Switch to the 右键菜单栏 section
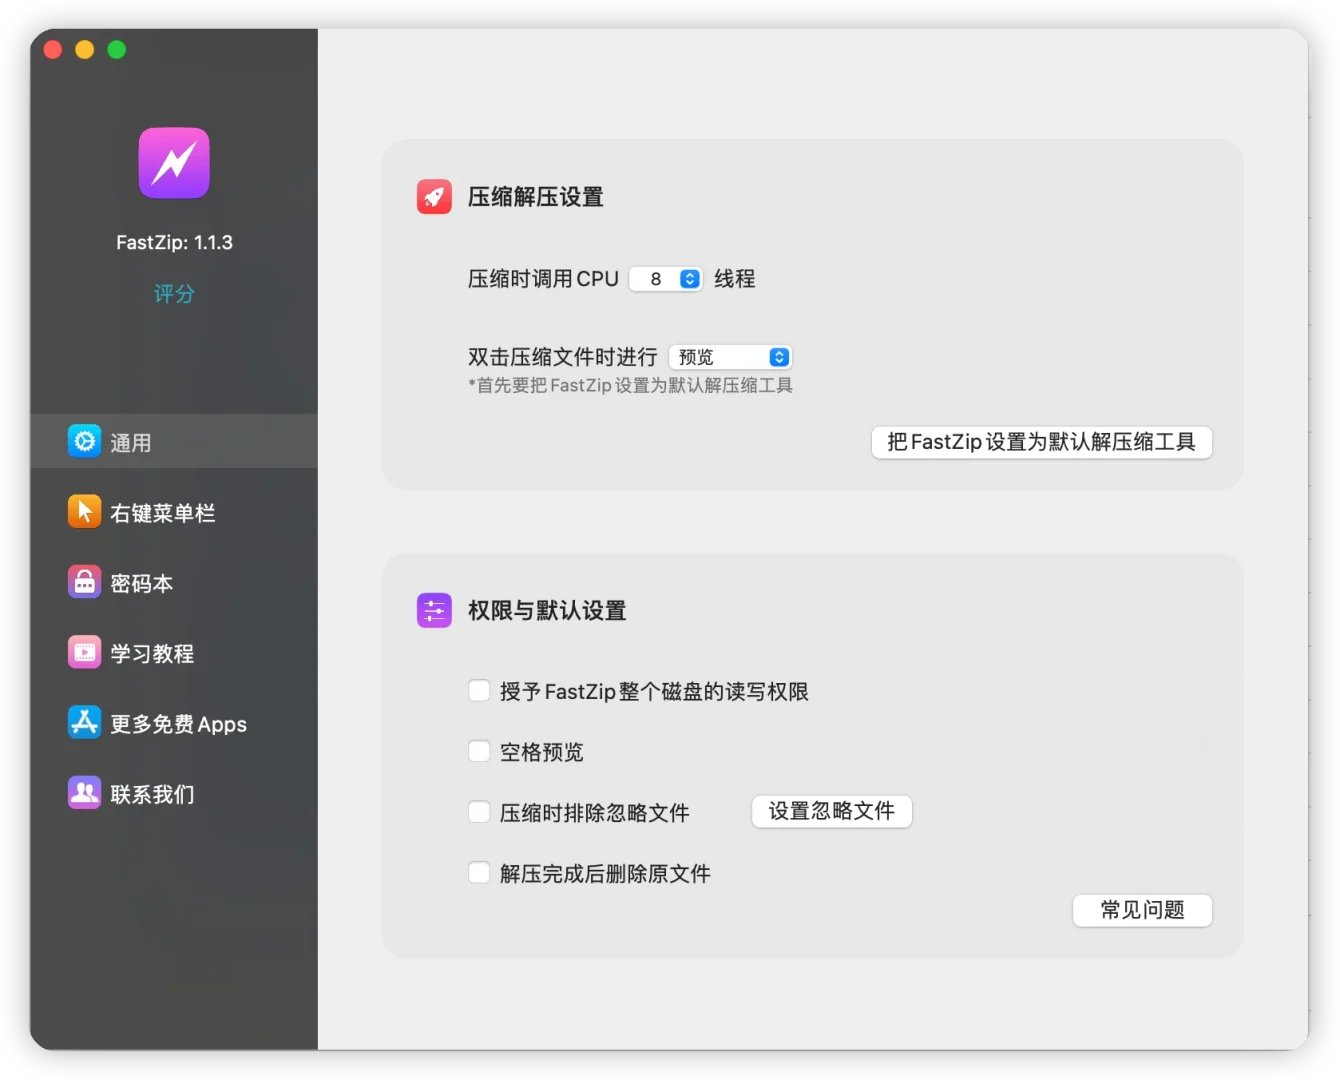Image resolution: width=1340 pixels, height=1080 pixels. point(160,511)
